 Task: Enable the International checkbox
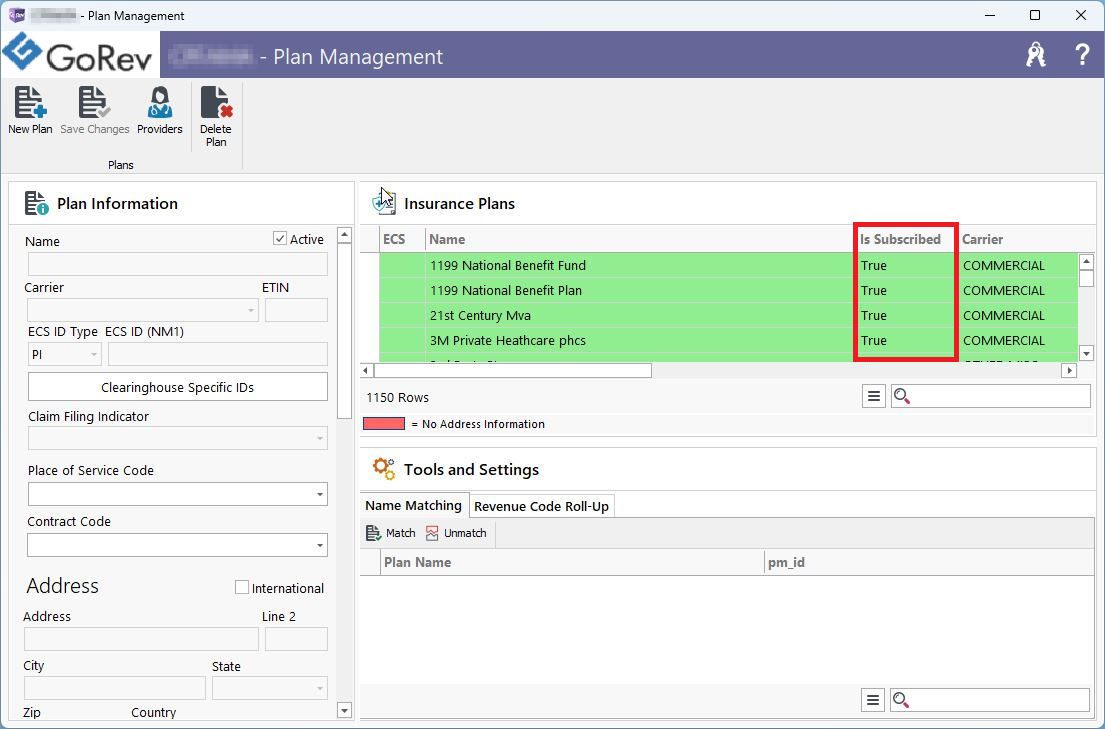click(x=242, y=587)
